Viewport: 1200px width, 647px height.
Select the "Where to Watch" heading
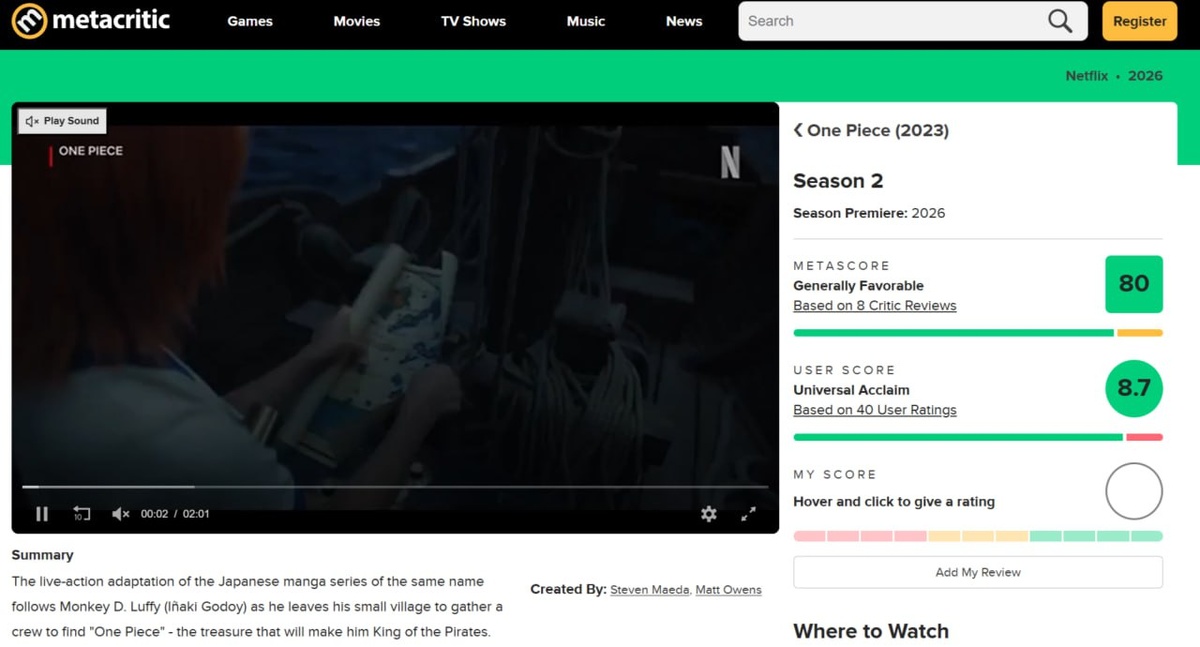pos(871,631)
